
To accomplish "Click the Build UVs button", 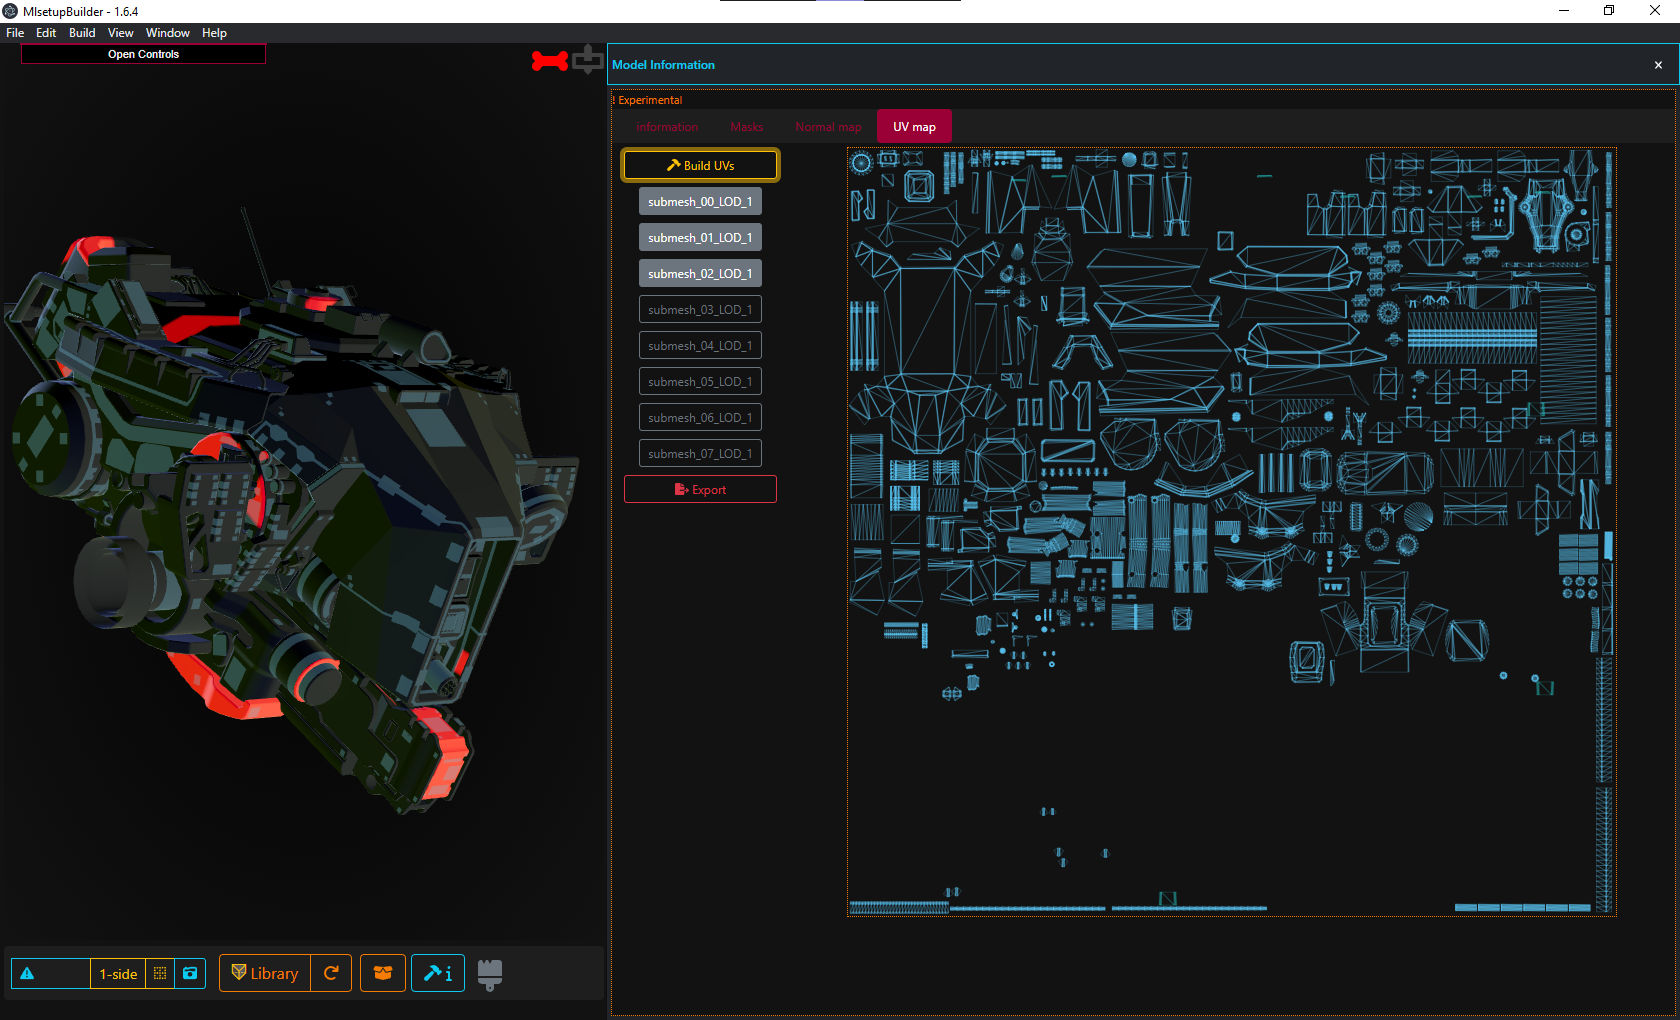I will pos(700,165).
